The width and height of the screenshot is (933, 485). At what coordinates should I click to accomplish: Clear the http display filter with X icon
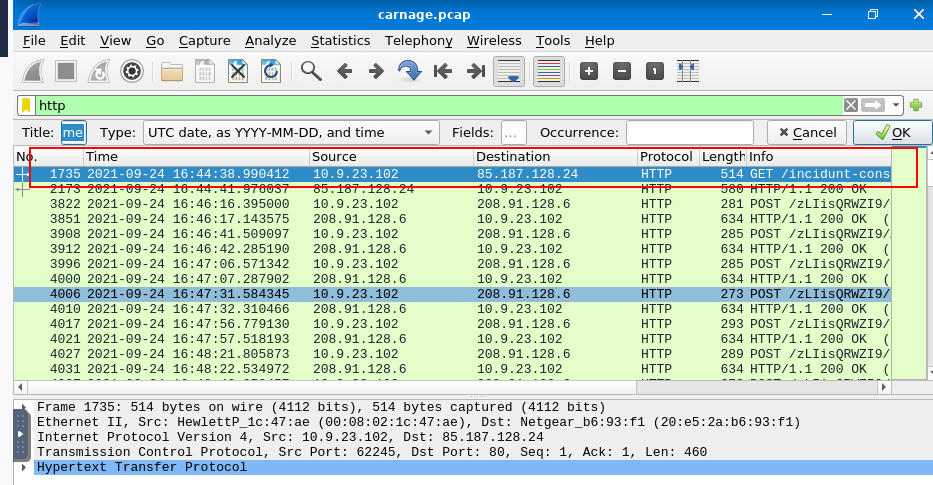(x=850, y=105)
